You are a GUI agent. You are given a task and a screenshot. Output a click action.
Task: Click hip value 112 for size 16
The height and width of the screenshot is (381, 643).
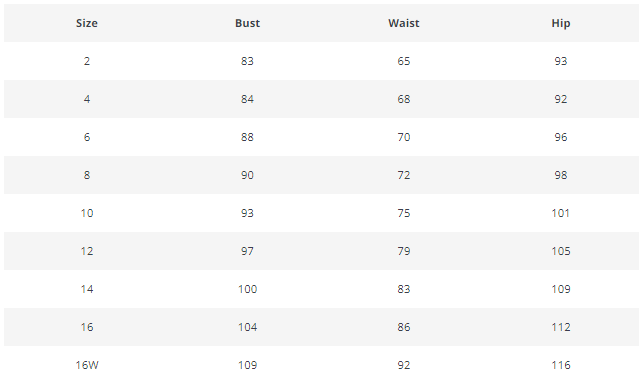point(561,327)
